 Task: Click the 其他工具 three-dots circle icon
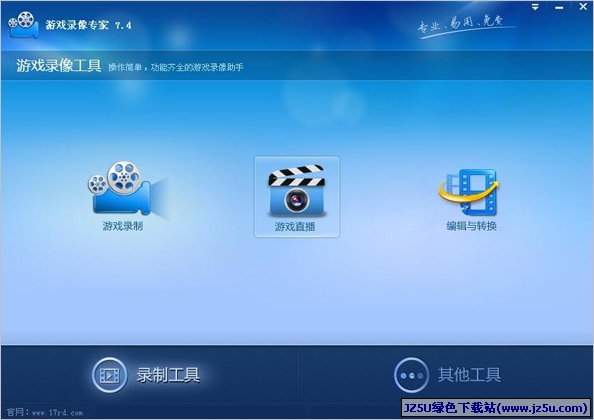(411, 375)
